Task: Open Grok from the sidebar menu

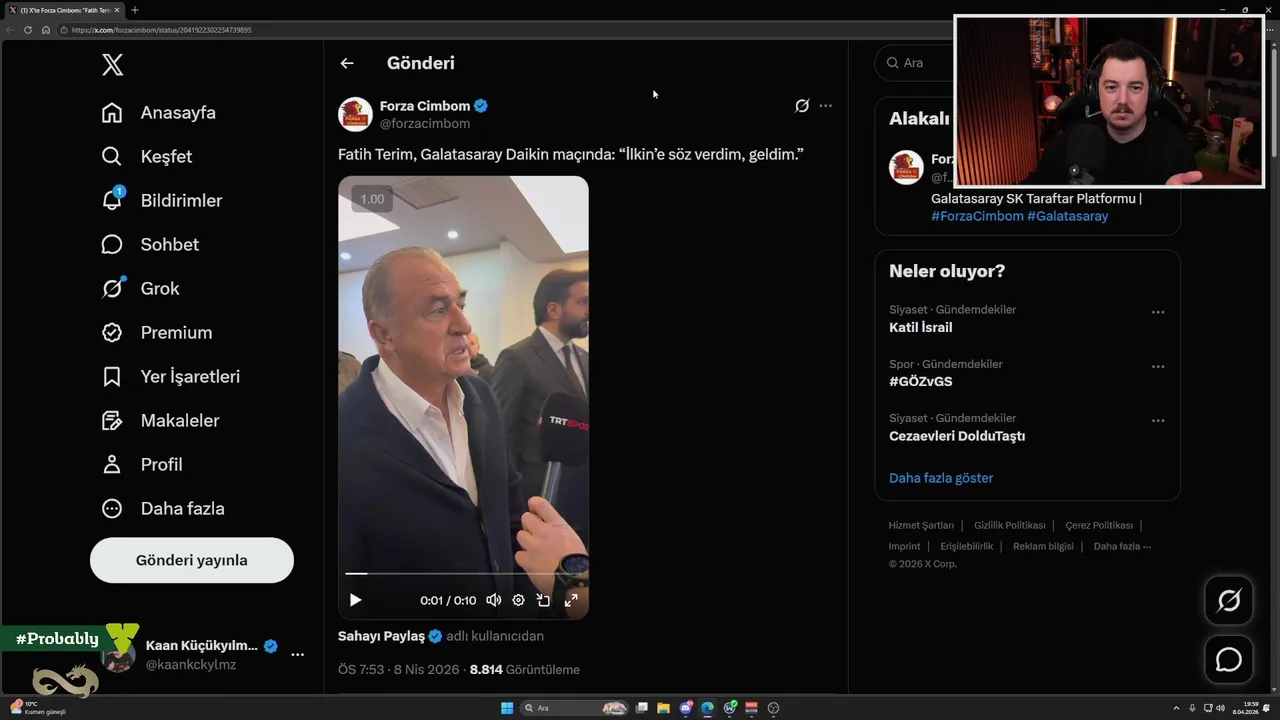Action: tap(140, 289)
